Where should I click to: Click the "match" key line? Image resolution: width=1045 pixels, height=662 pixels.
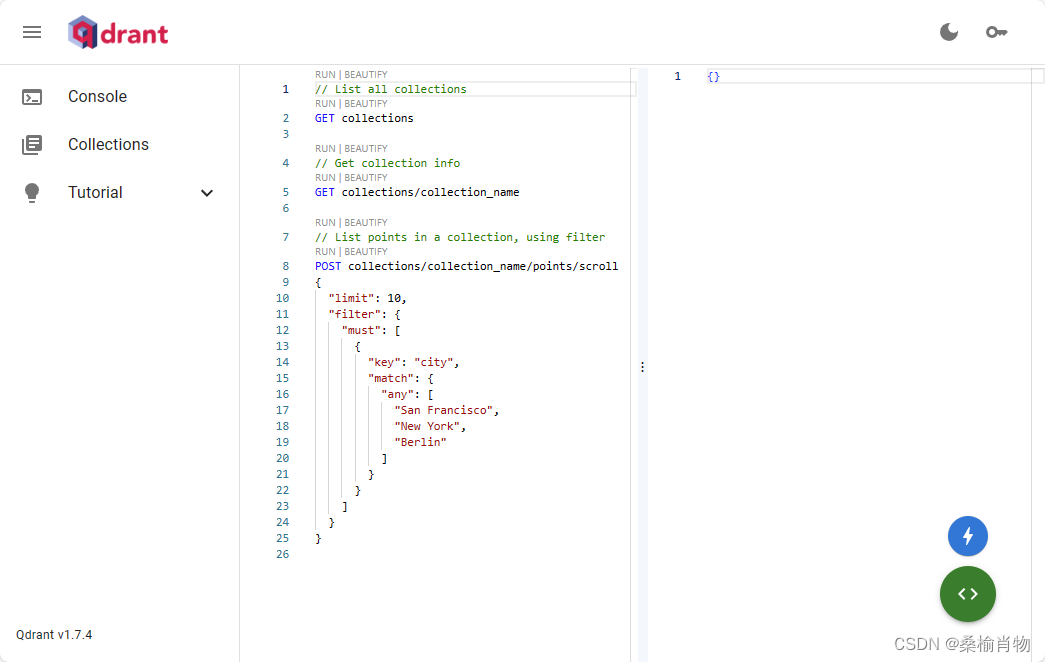pyautogui.click(x=401, y=379)
